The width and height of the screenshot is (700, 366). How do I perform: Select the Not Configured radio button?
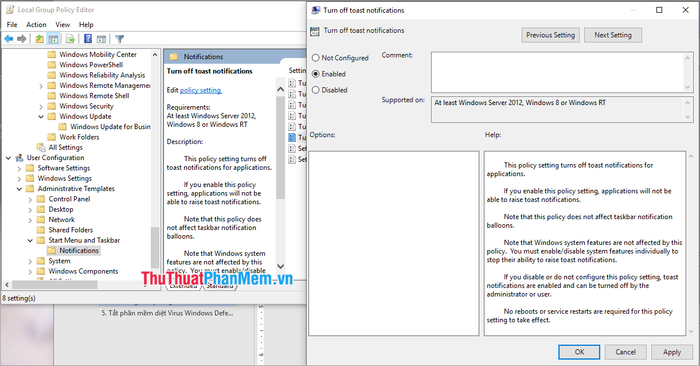[316, 58]
